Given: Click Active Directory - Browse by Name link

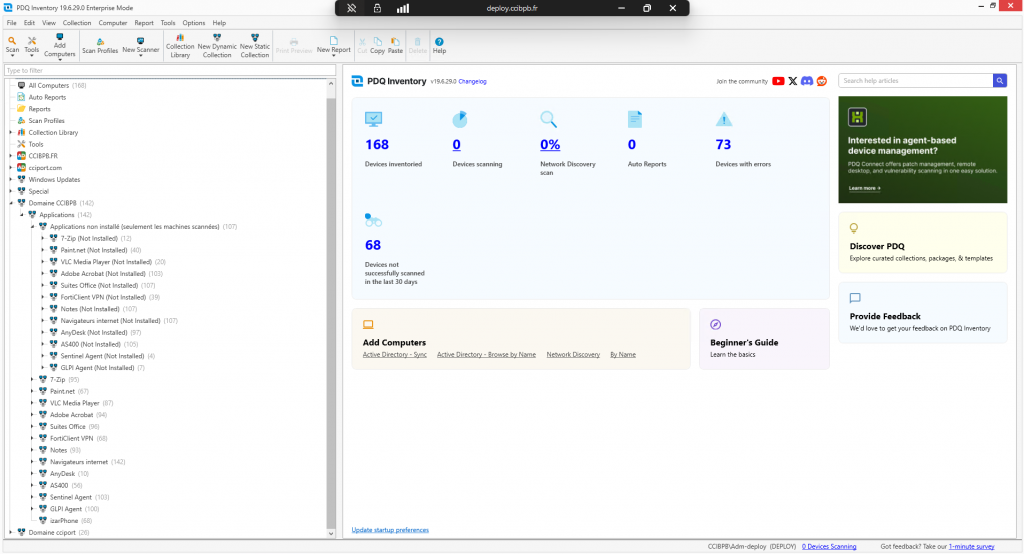Looking at the screenshot, I should pos(487,355).
